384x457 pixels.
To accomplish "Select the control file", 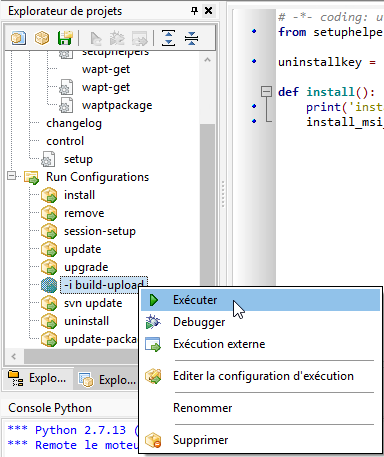I will [x=65, y=141].
